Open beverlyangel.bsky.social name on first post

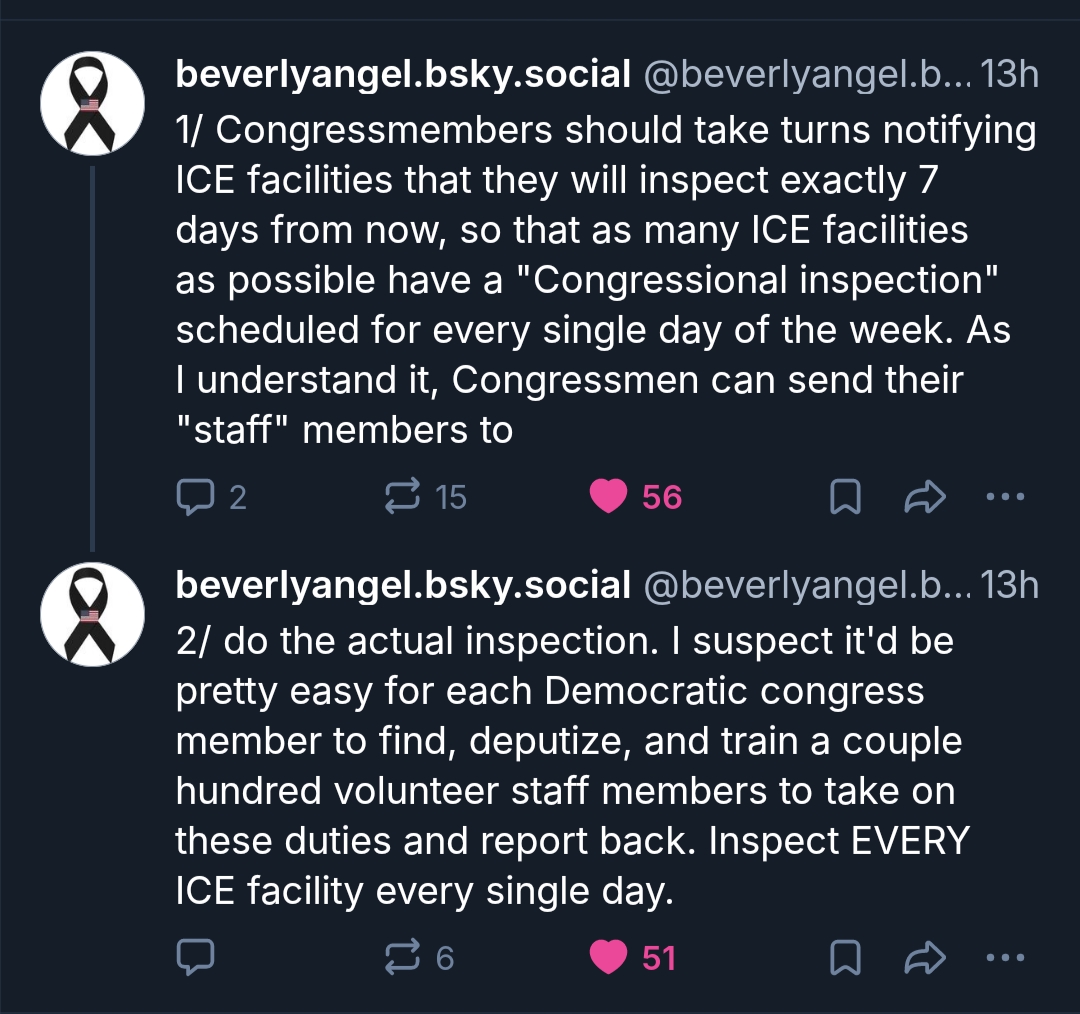(x=403, y=74)
